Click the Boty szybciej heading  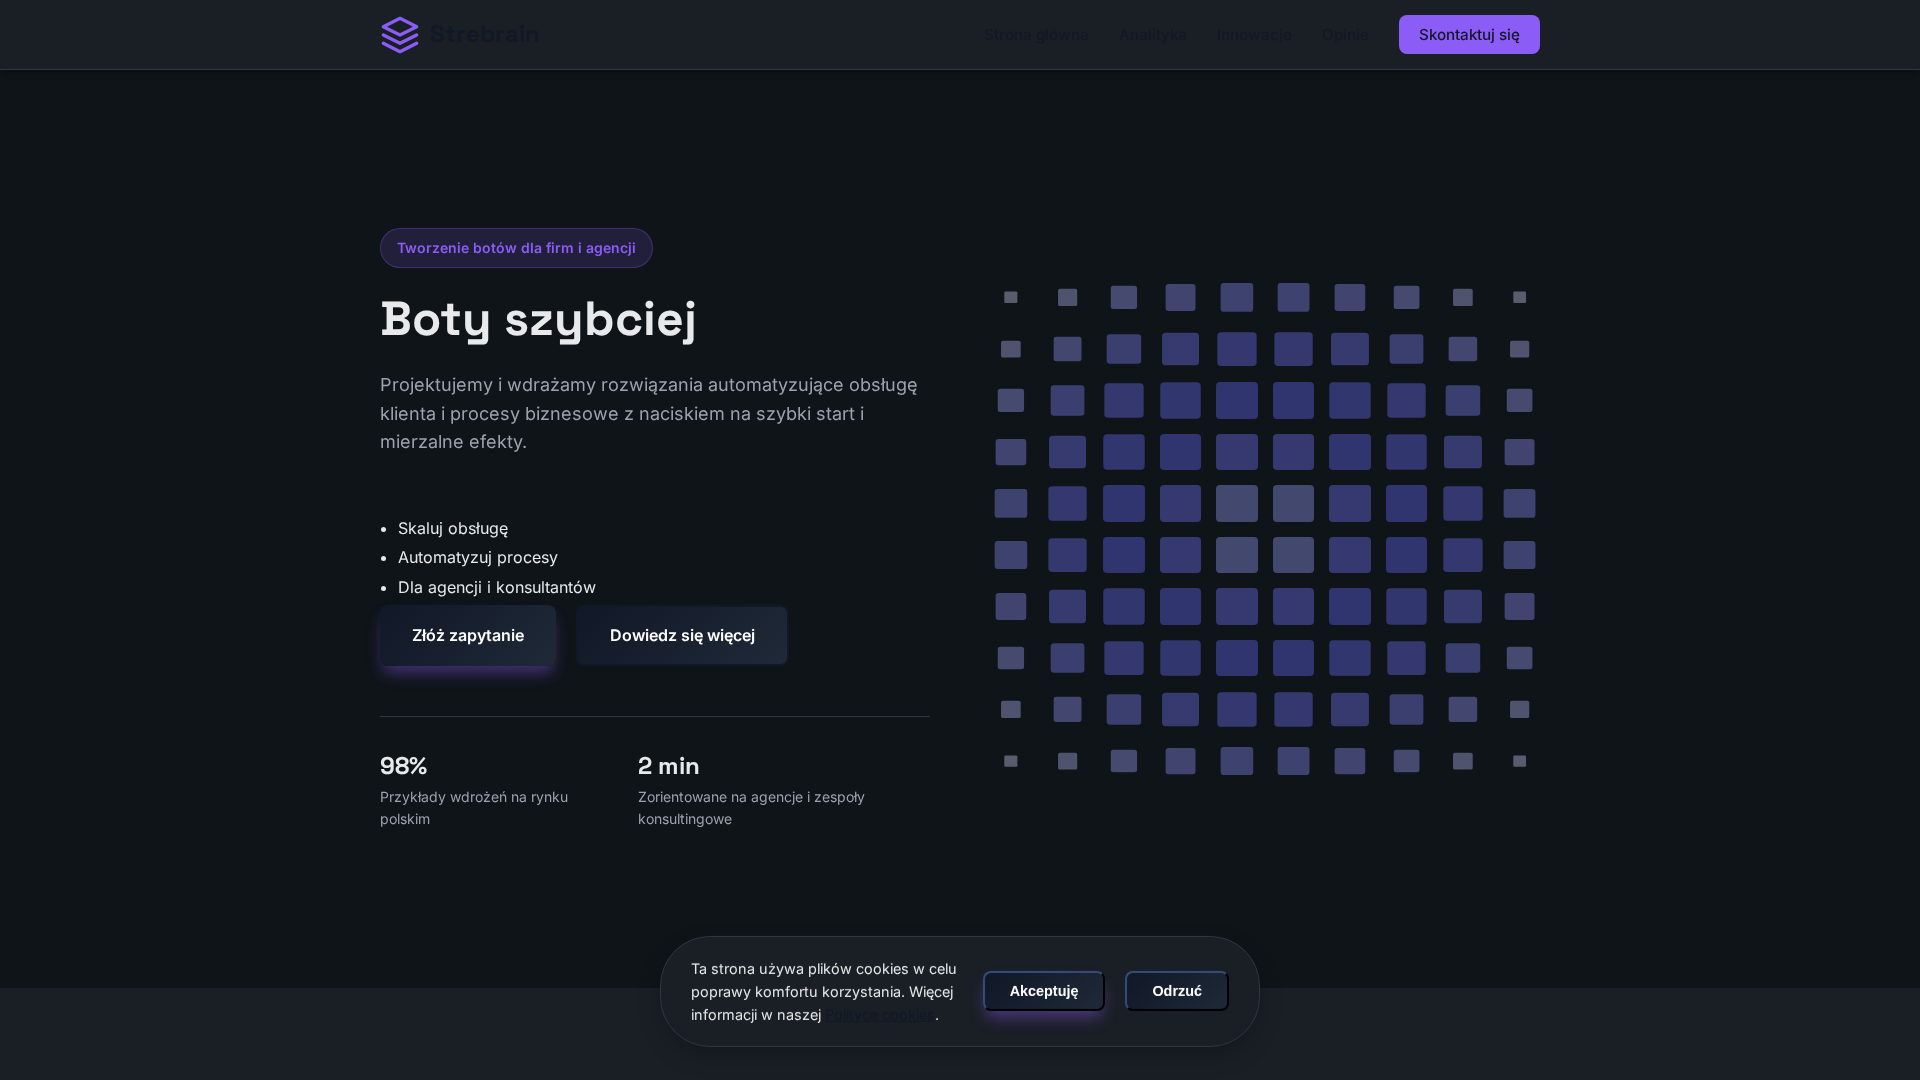(x=538, y=319)
